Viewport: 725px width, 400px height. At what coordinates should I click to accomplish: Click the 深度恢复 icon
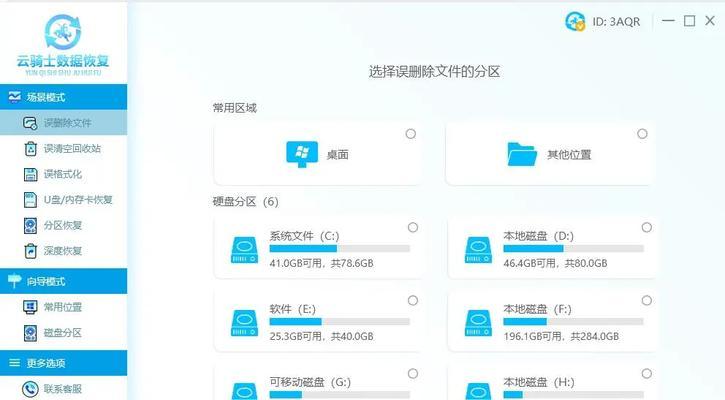pyautogui.click(x=30, y=251)
